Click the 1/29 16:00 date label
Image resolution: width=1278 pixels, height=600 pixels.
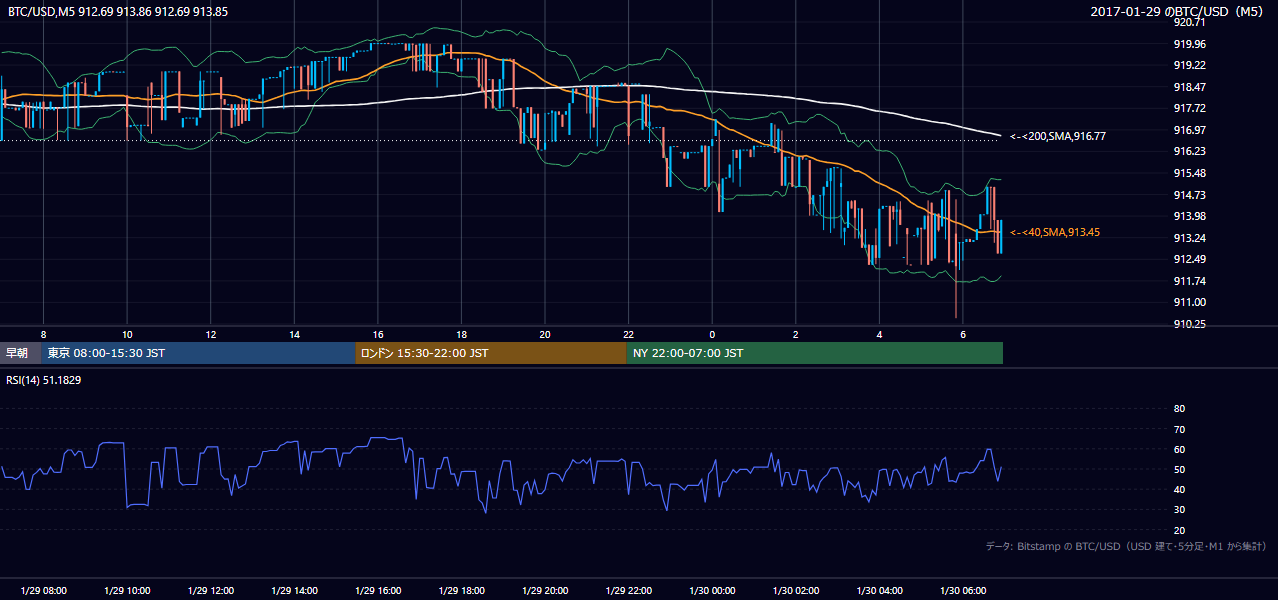[x=377, y=591]
